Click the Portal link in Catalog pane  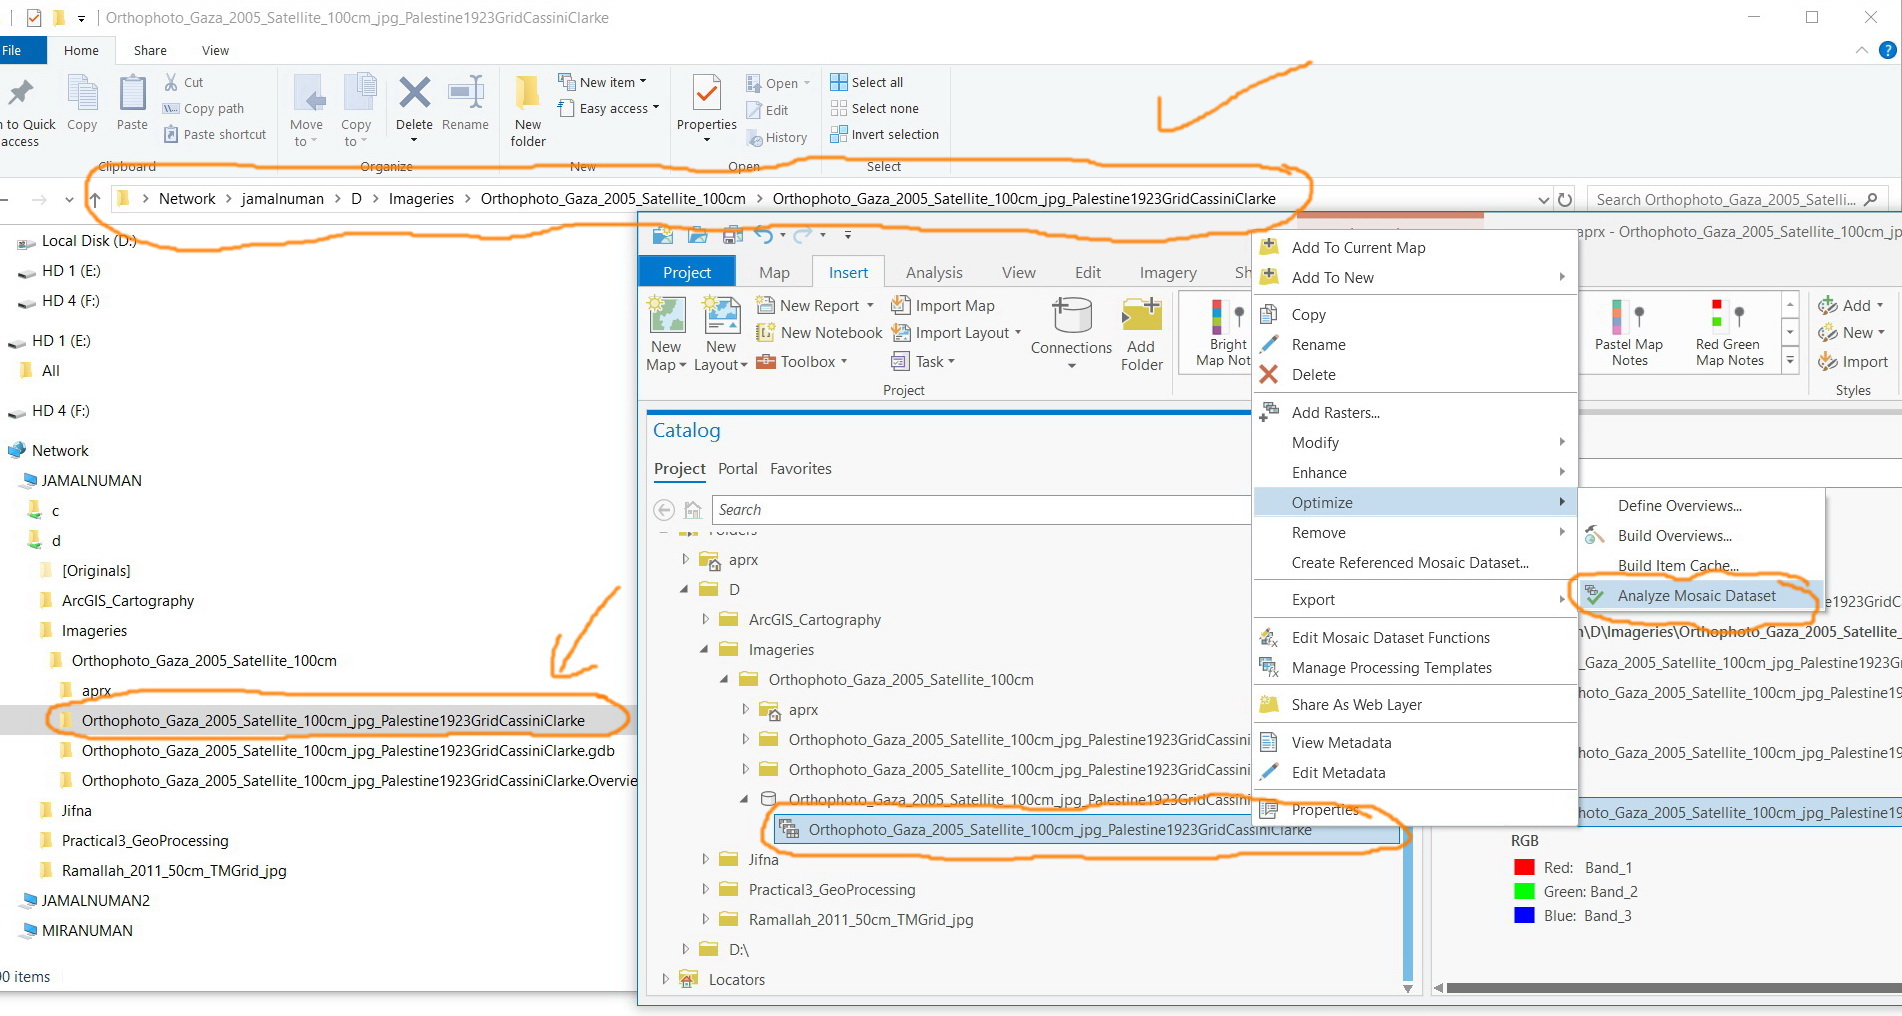(x=738, y=468)
